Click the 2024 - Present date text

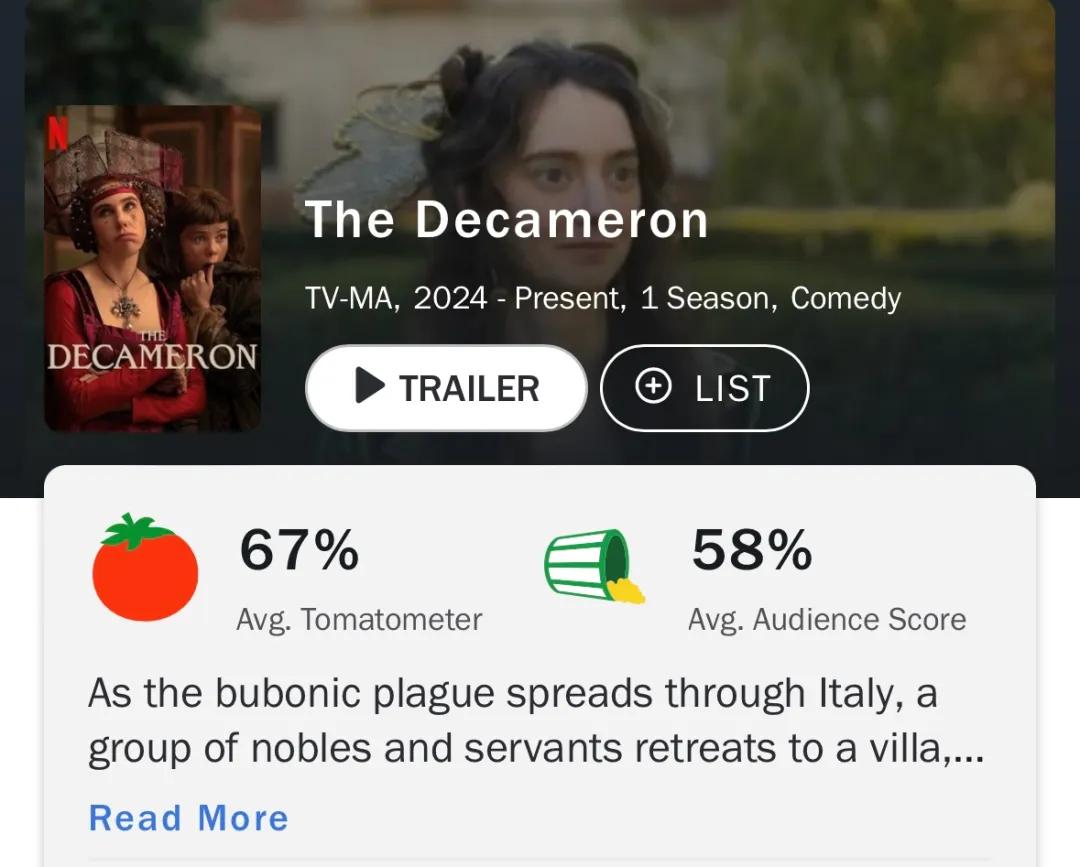pyautogui.click(x=519, y=298)
